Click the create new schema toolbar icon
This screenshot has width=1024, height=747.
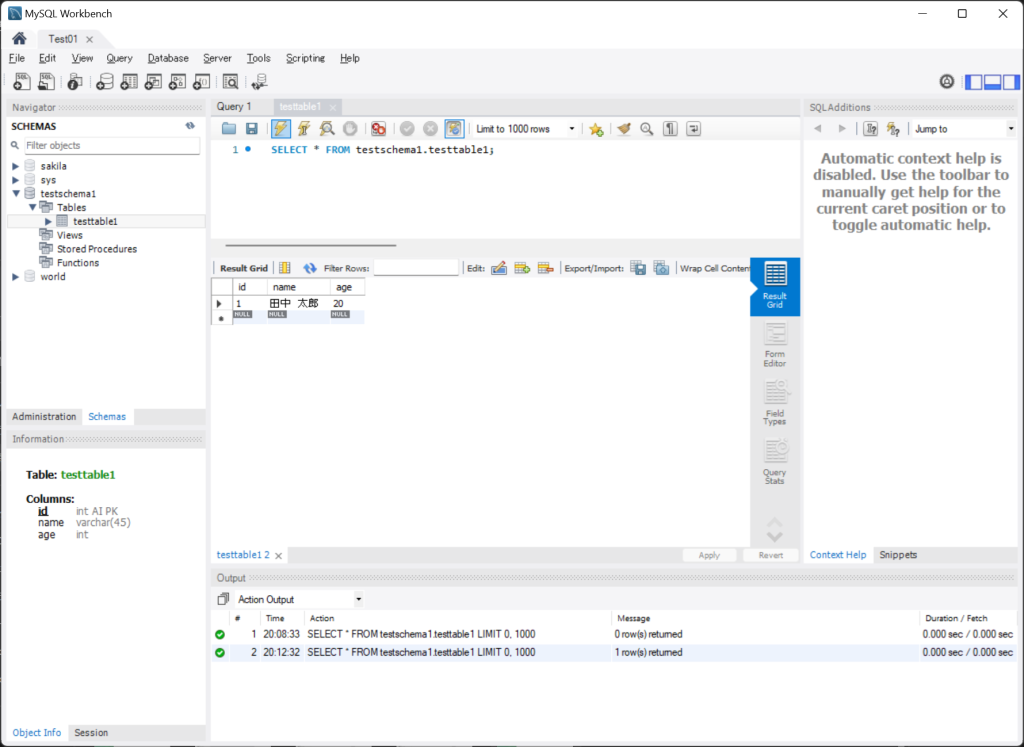(x=104, y=82)
